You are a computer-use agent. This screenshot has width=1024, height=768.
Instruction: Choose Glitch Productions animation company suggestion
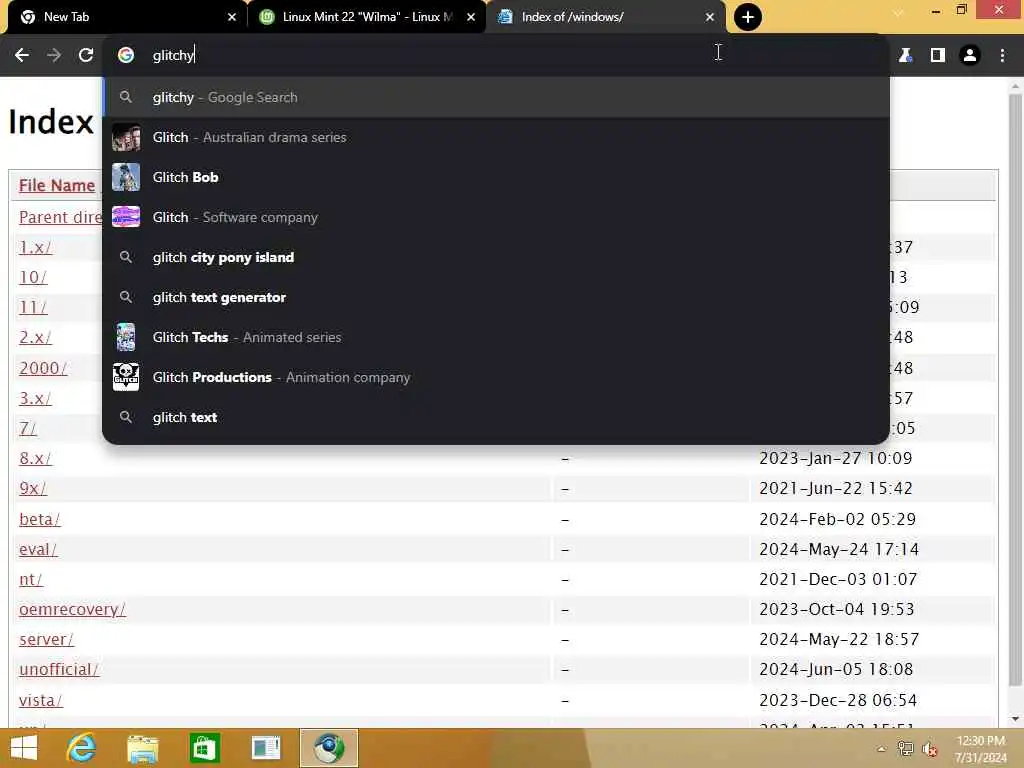[496, 377]
